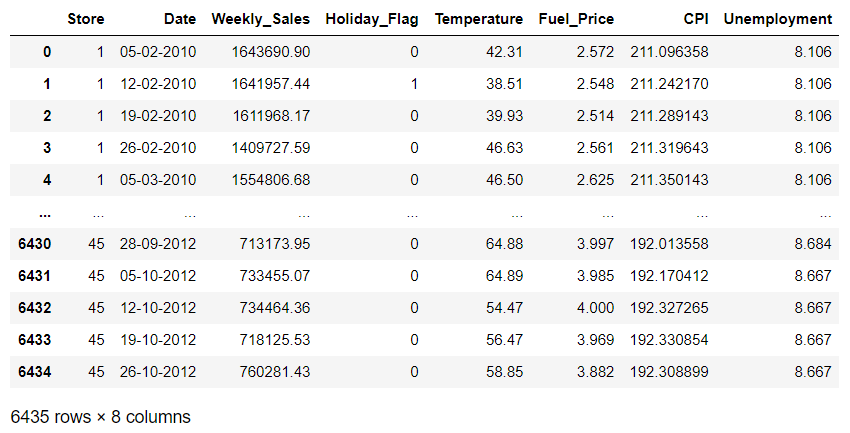Viewport: 850px width, 433px height.
Task: Select the temperature value 58.85
Action: pos(504,372)
